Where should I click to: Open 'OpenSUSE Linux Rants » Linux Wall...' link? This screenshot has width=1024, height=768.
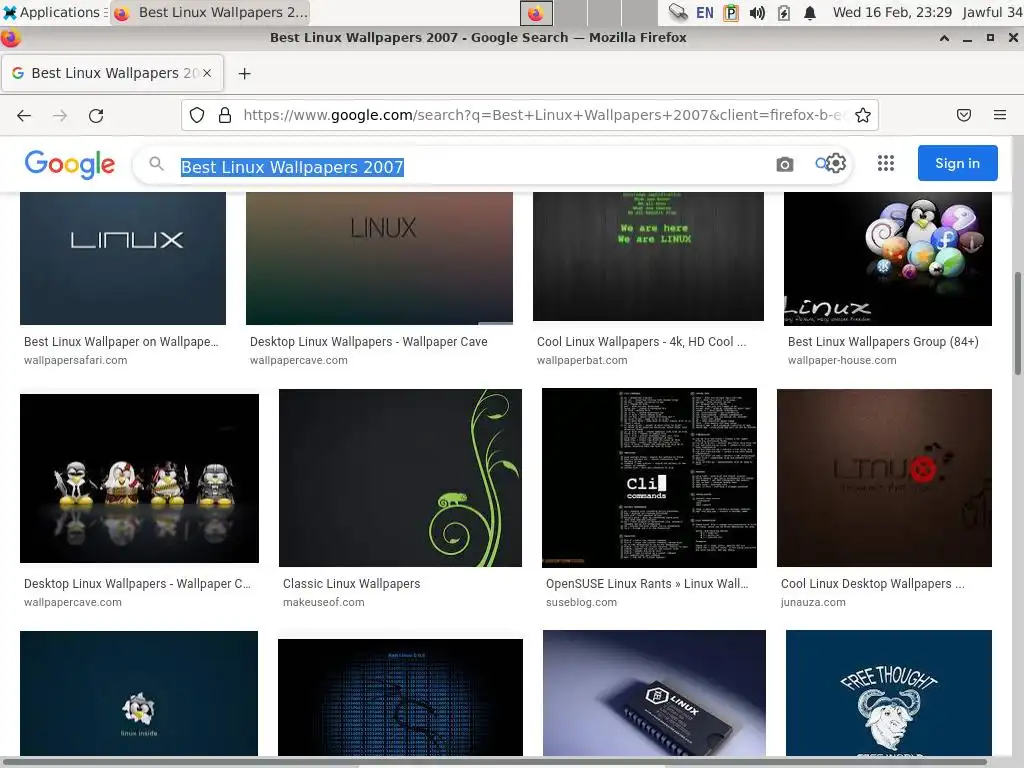click(647, 584)
